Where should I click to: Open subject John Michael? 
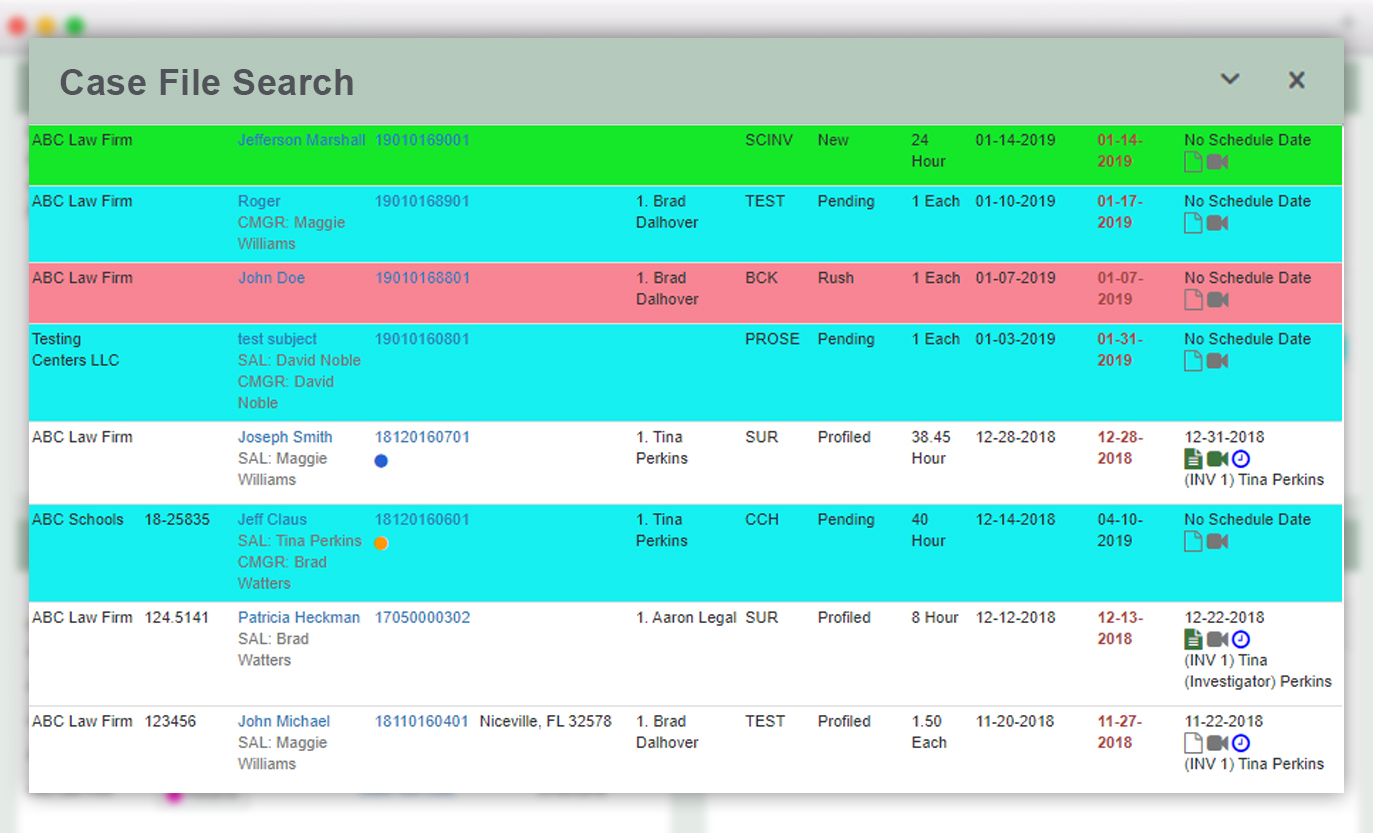point(284,721)
